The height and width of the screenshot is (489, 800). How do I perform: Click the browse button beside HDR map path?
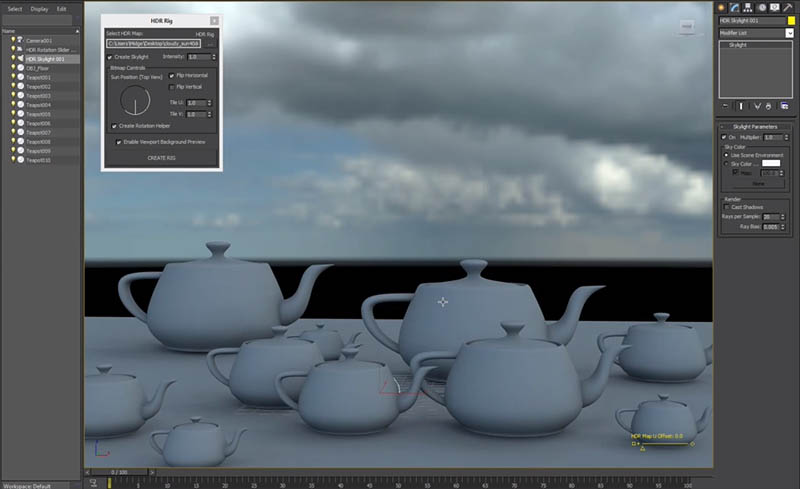(210, 44)
